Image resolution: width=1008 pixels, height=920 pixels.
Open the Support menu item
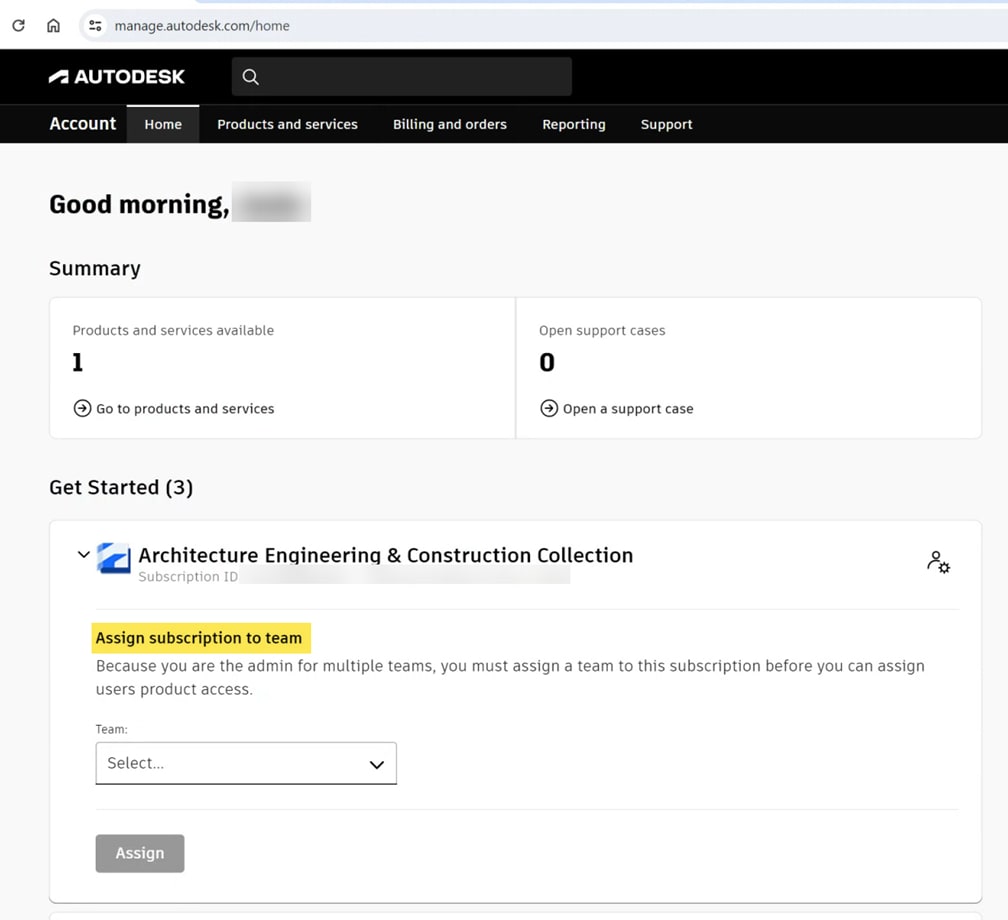(x=667, y=124)
